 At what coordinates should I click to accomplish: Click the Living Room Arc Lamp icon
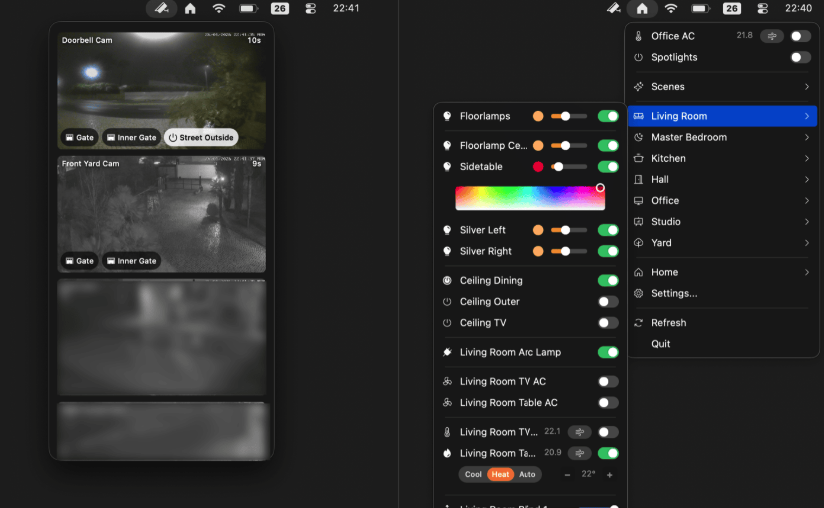(447, 352)
